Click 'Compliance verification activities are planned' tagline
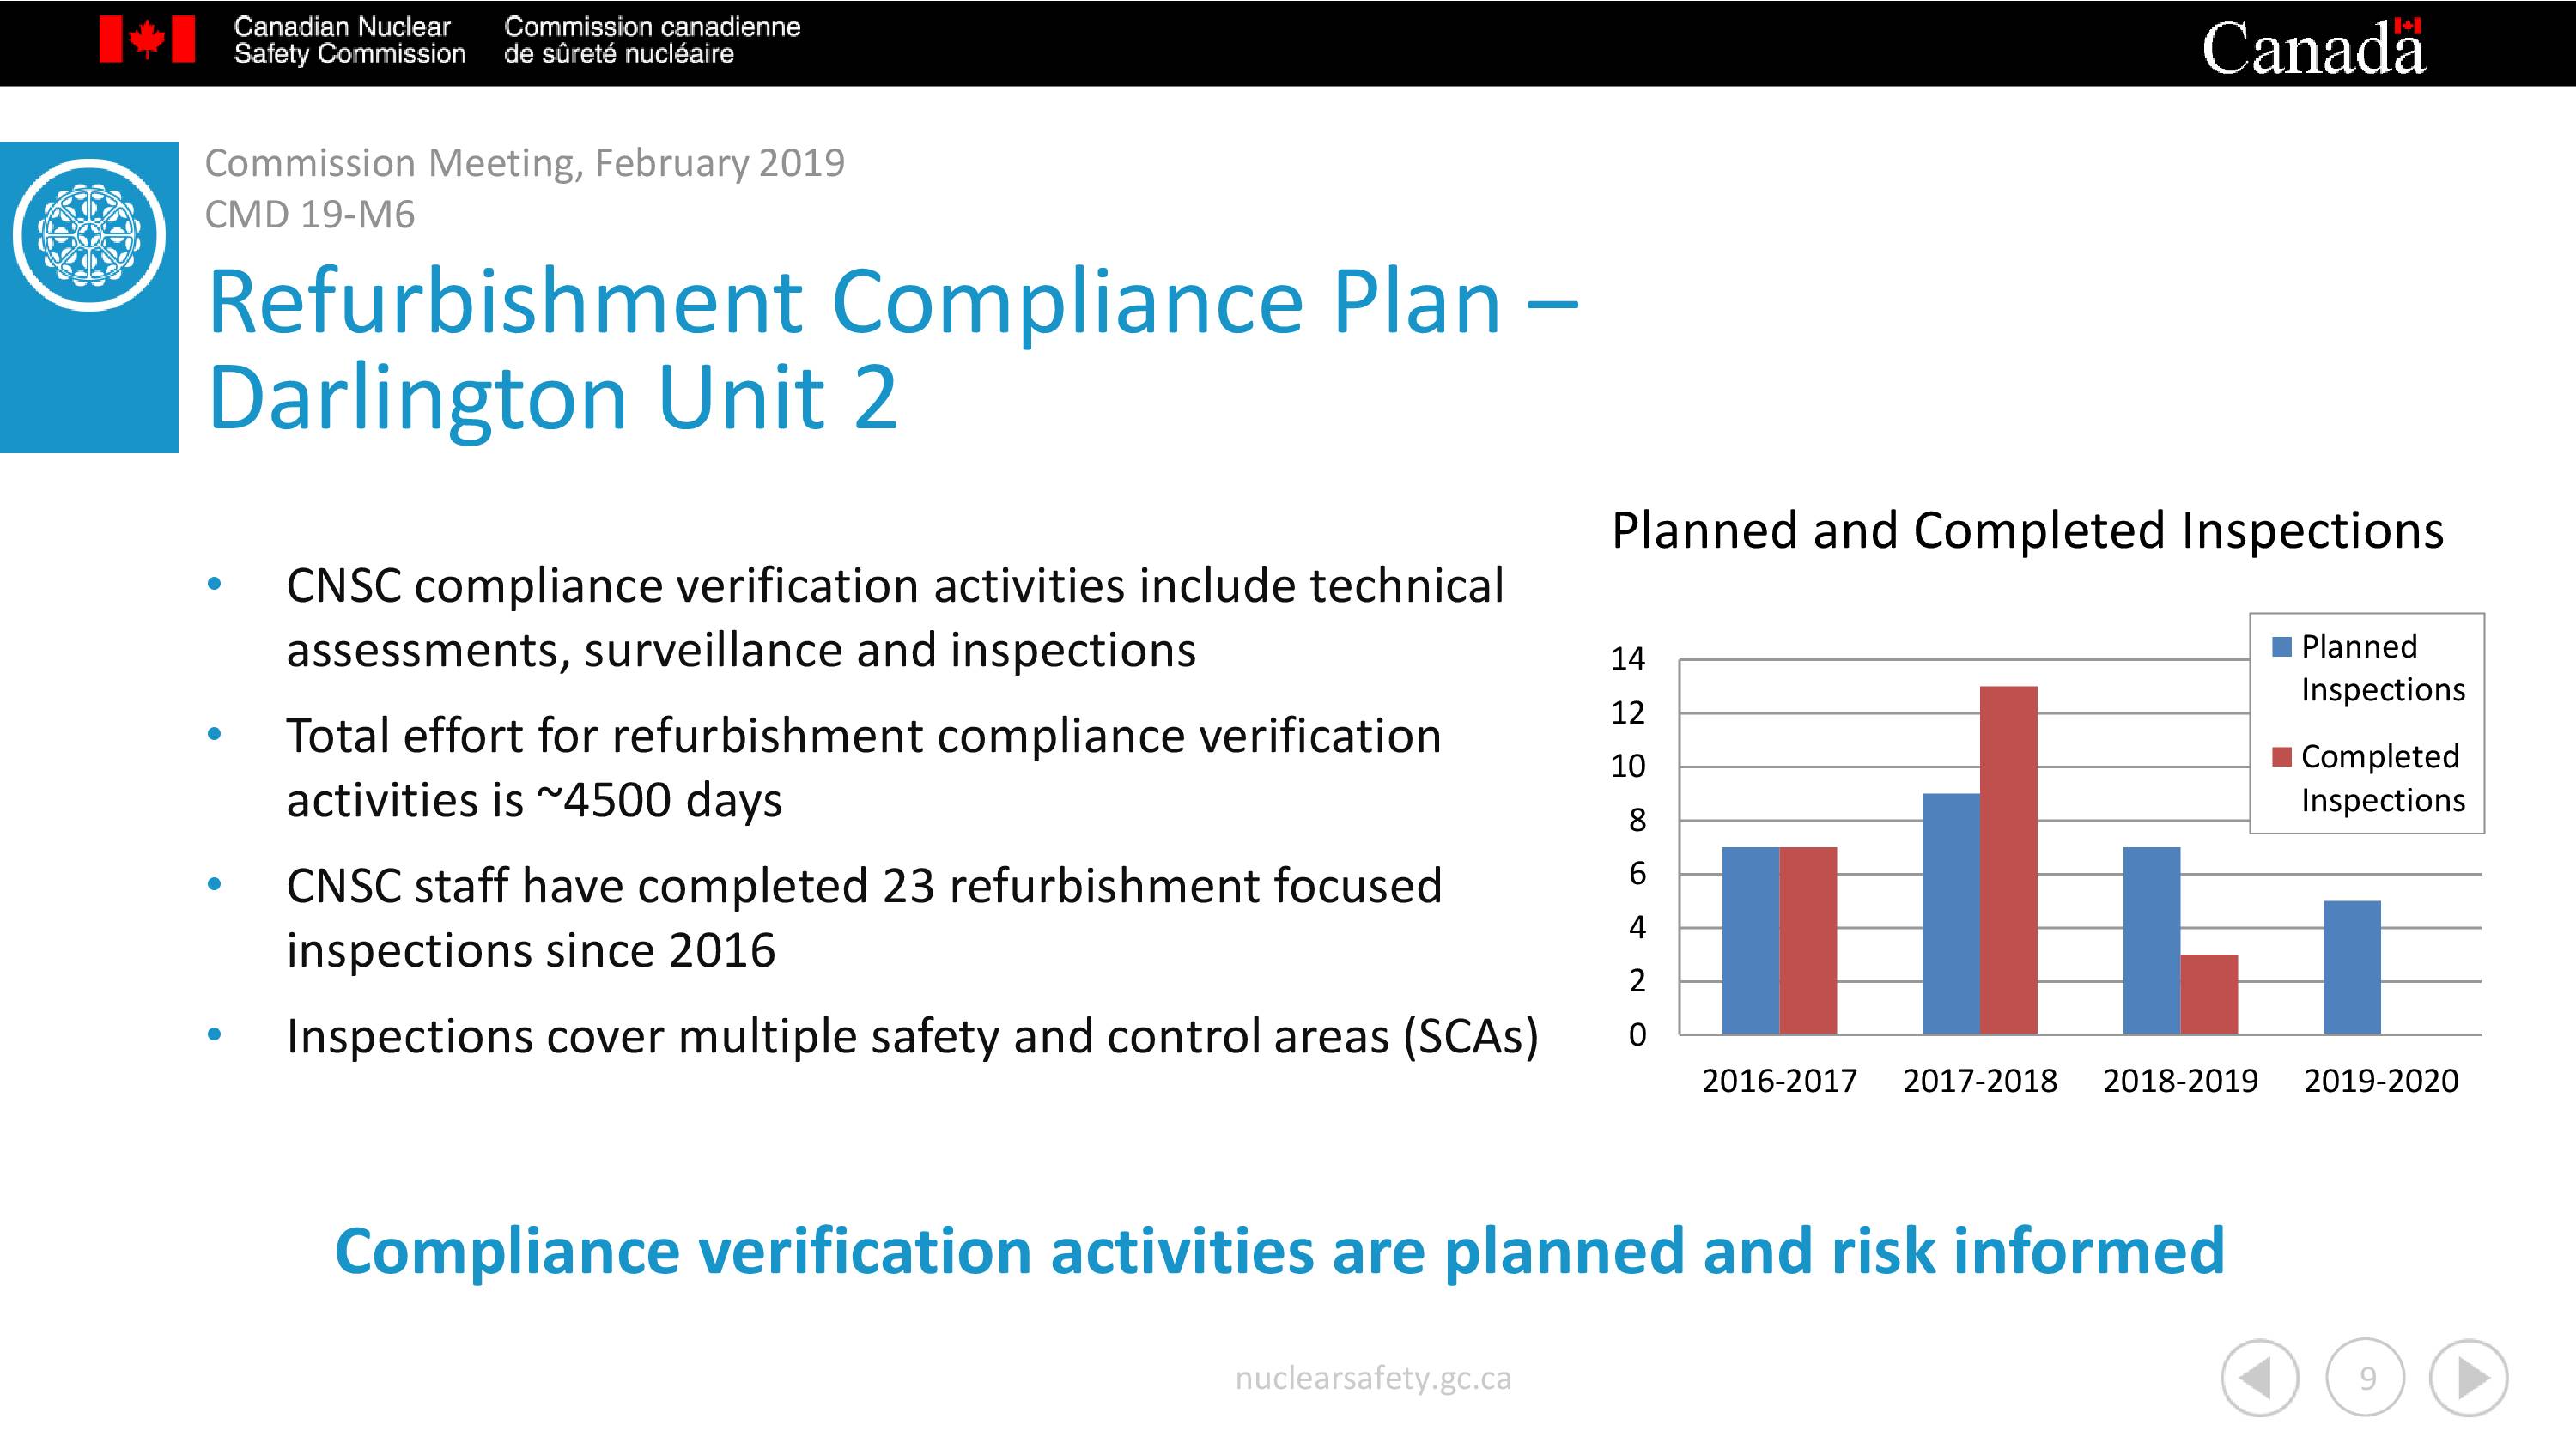The image size is (2576, 1449). pyautogui.click(x=1279, y=1251)
